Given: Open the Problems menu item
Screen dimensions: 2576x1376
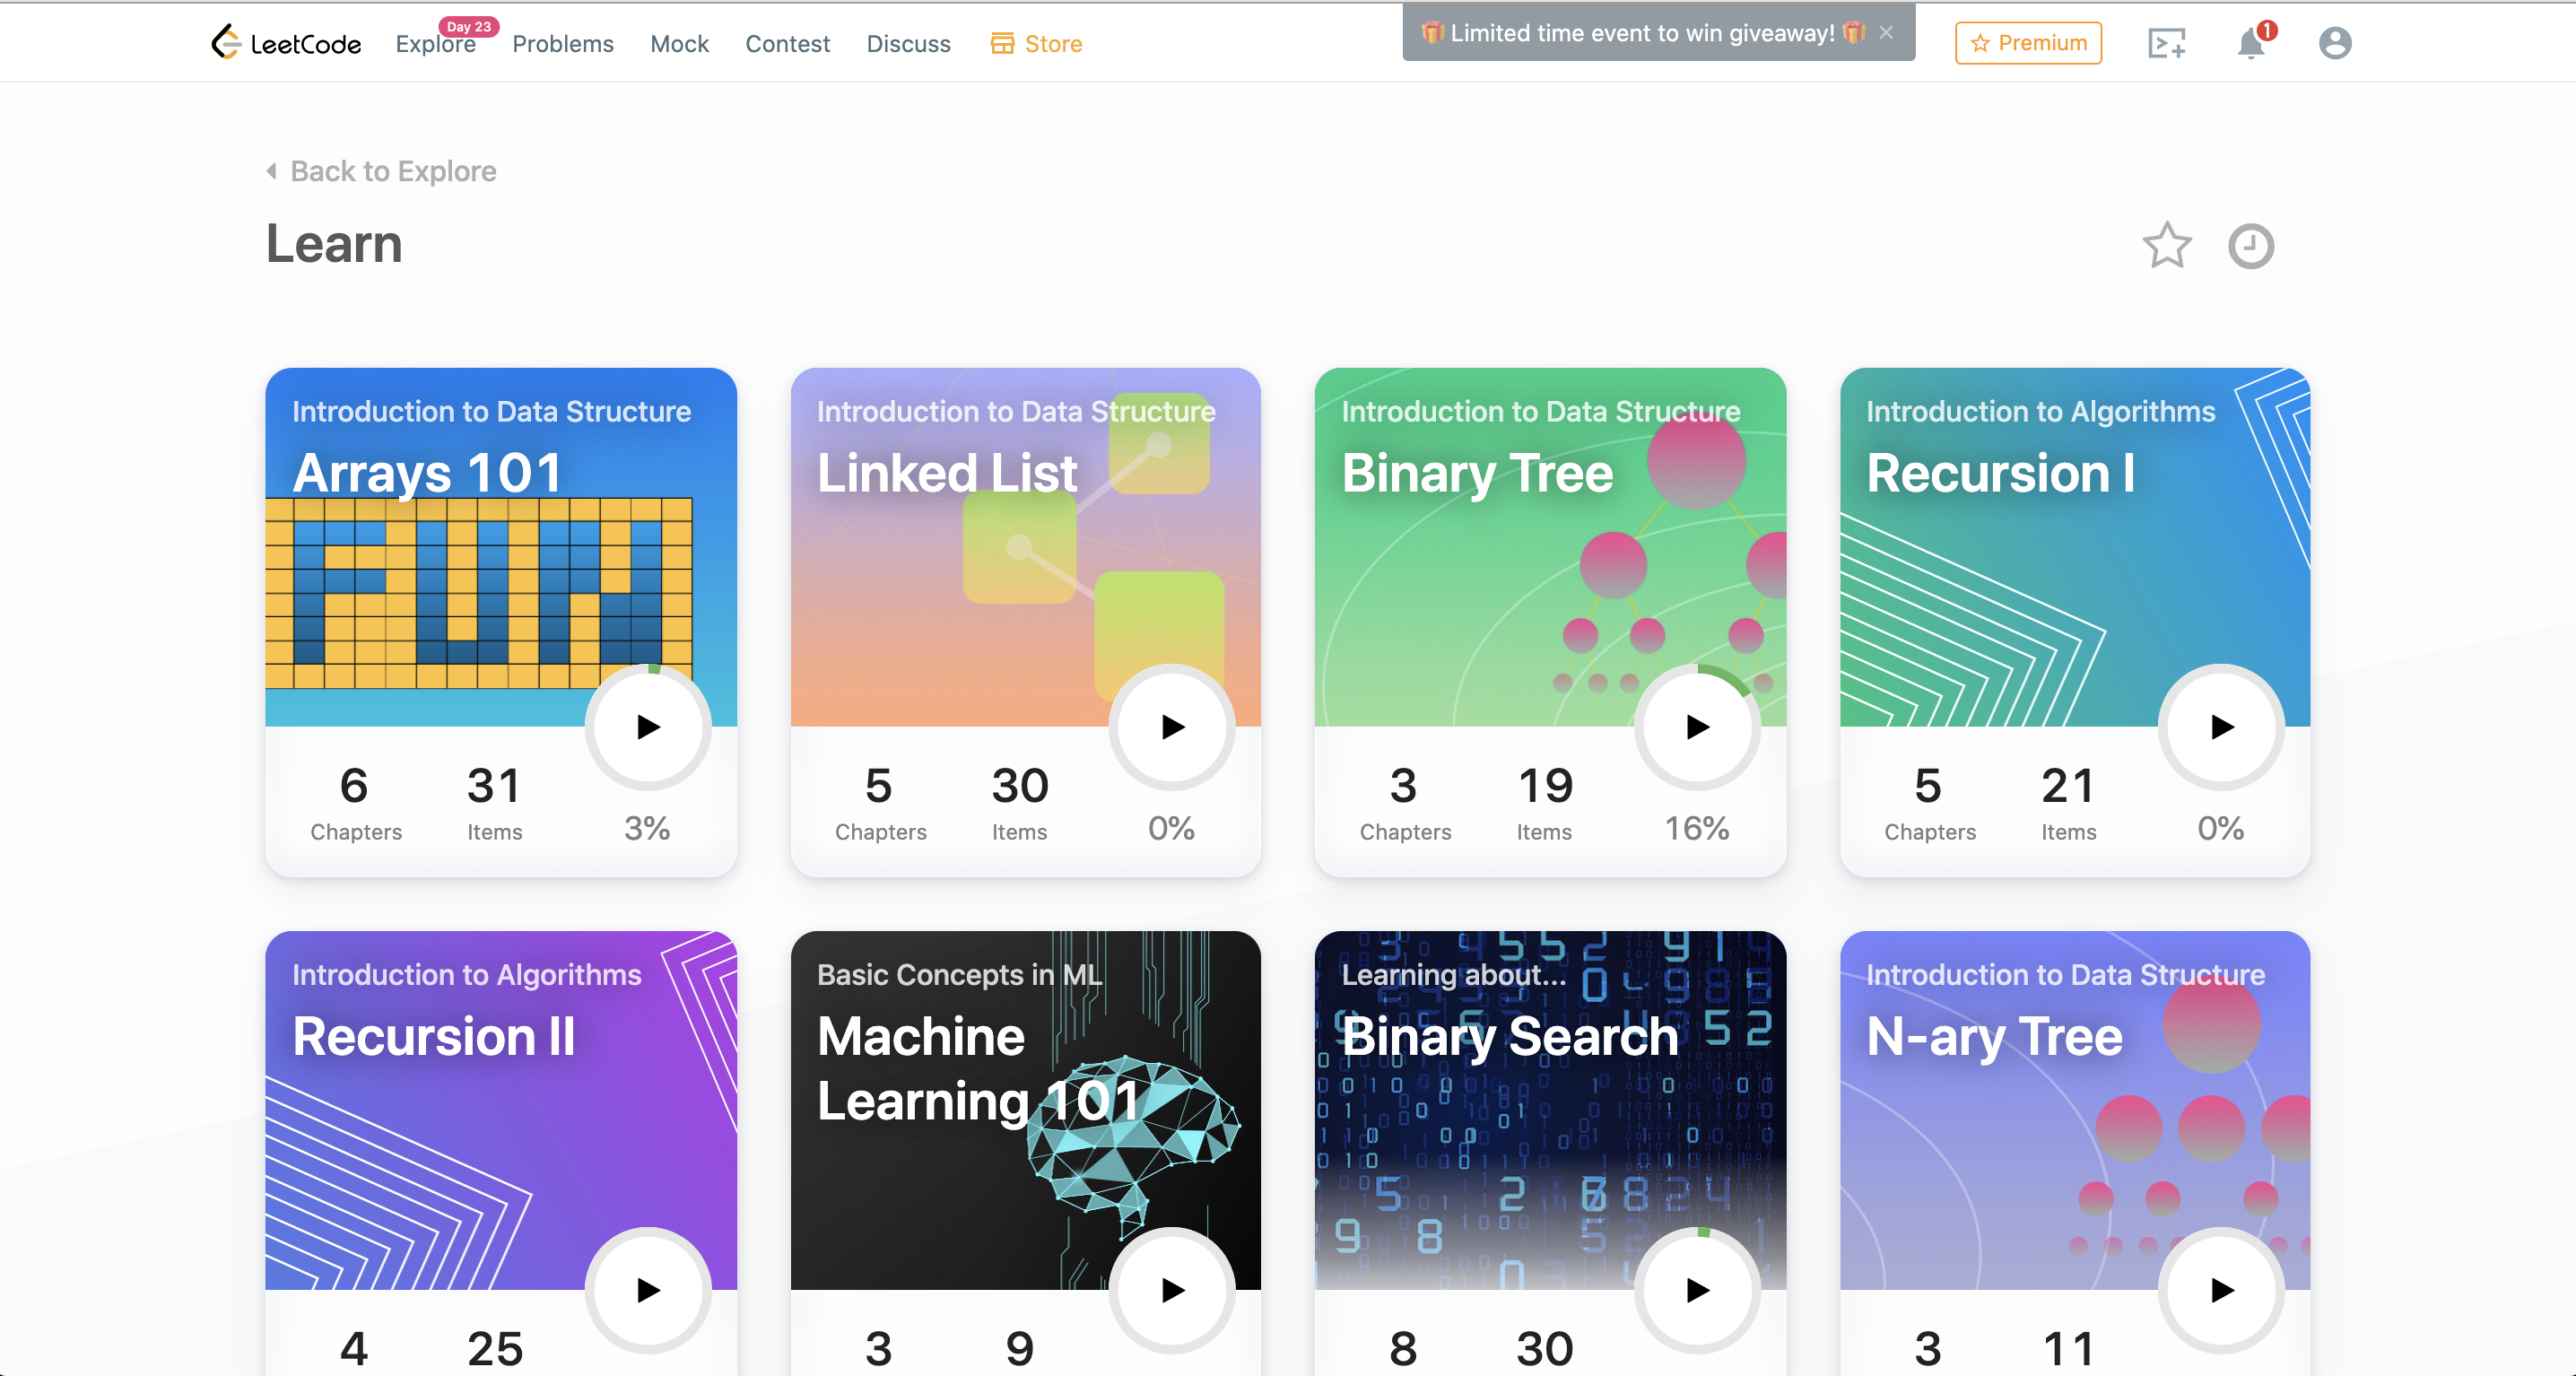Looking at the screenshot, I should click(562, 44).
